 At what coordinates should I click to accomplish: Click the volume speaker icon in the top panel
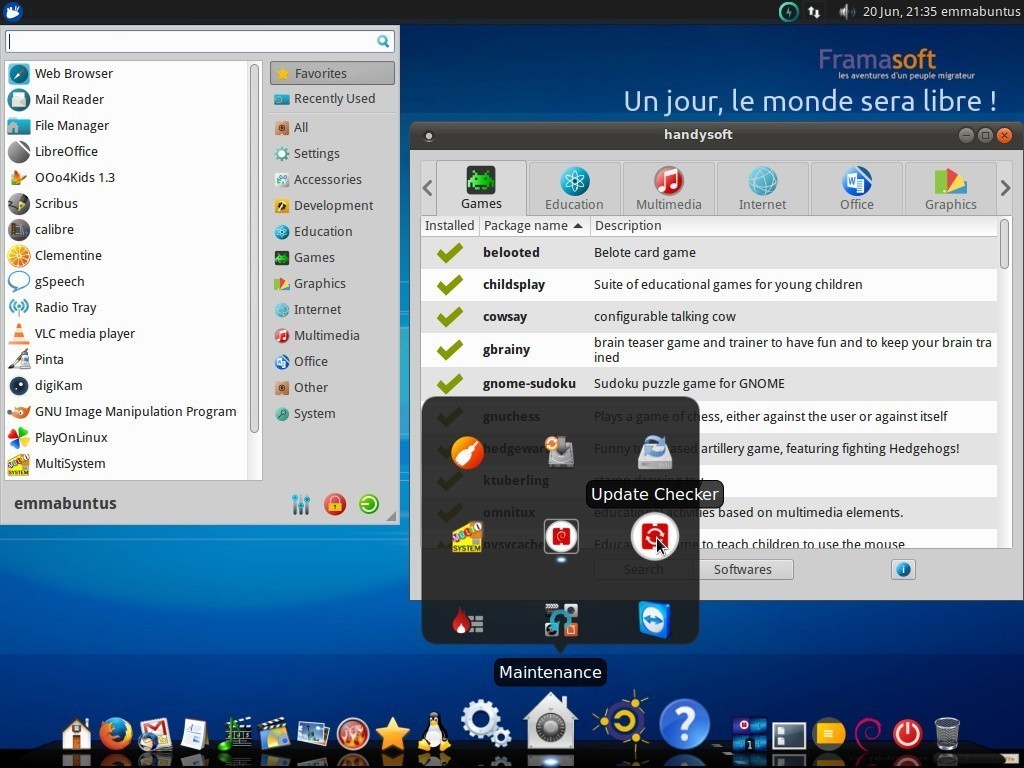[x=846, y=12]
